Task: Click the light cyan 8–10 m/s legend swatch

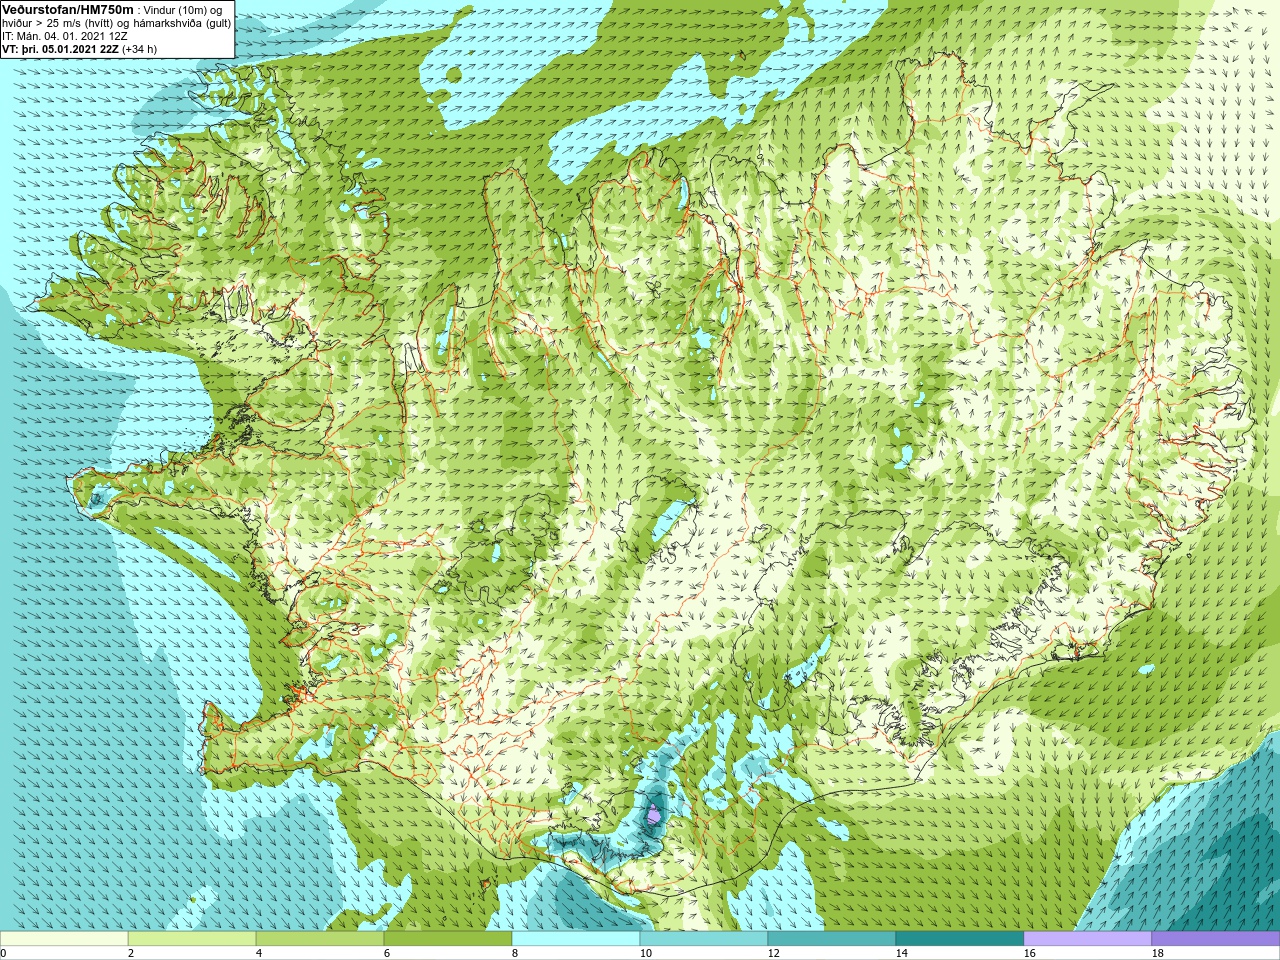Action: (x=576, y=939)
